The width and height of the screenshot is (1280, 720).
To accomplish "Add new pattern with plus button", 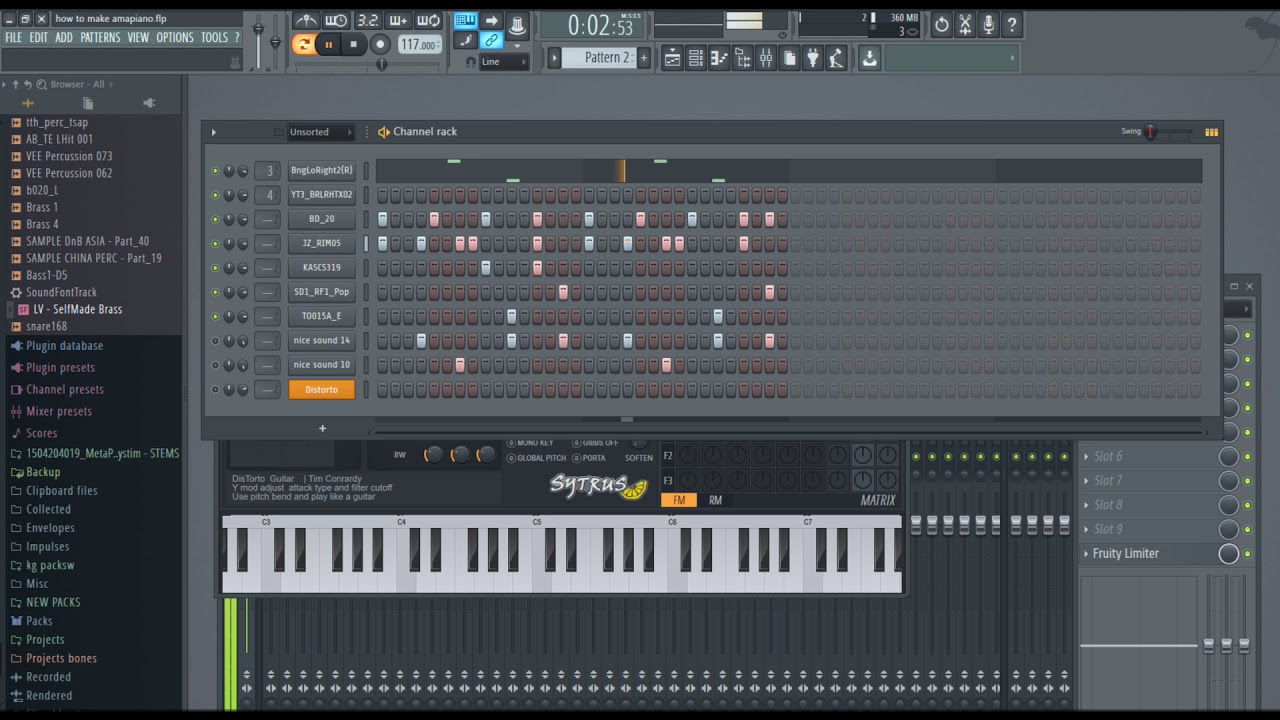I will tap(644, 58).
